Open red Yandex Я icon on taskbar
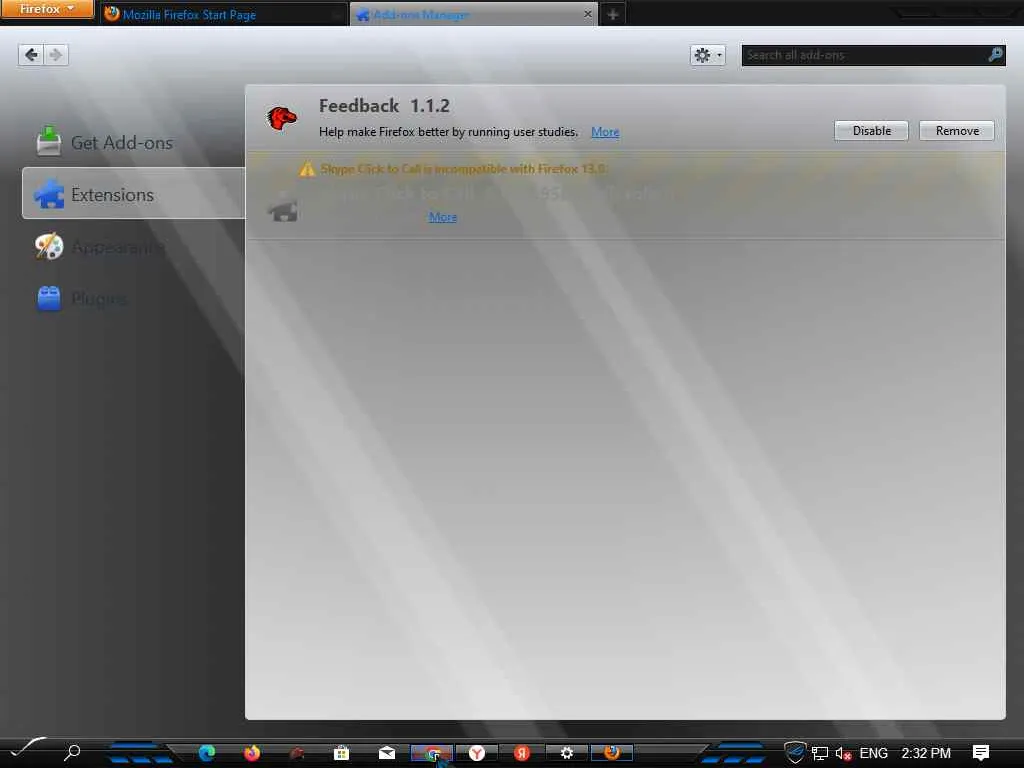 [x=521, y=753]
